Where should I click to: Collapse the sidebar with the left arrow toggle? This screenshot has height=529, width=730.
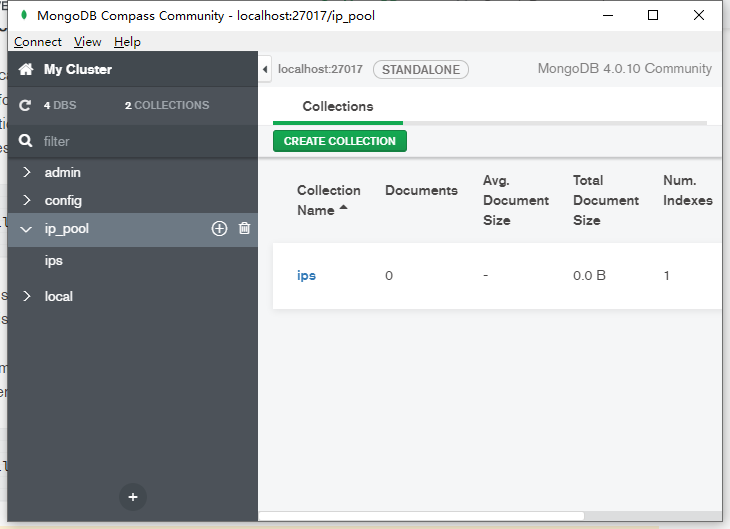[265, 69]
